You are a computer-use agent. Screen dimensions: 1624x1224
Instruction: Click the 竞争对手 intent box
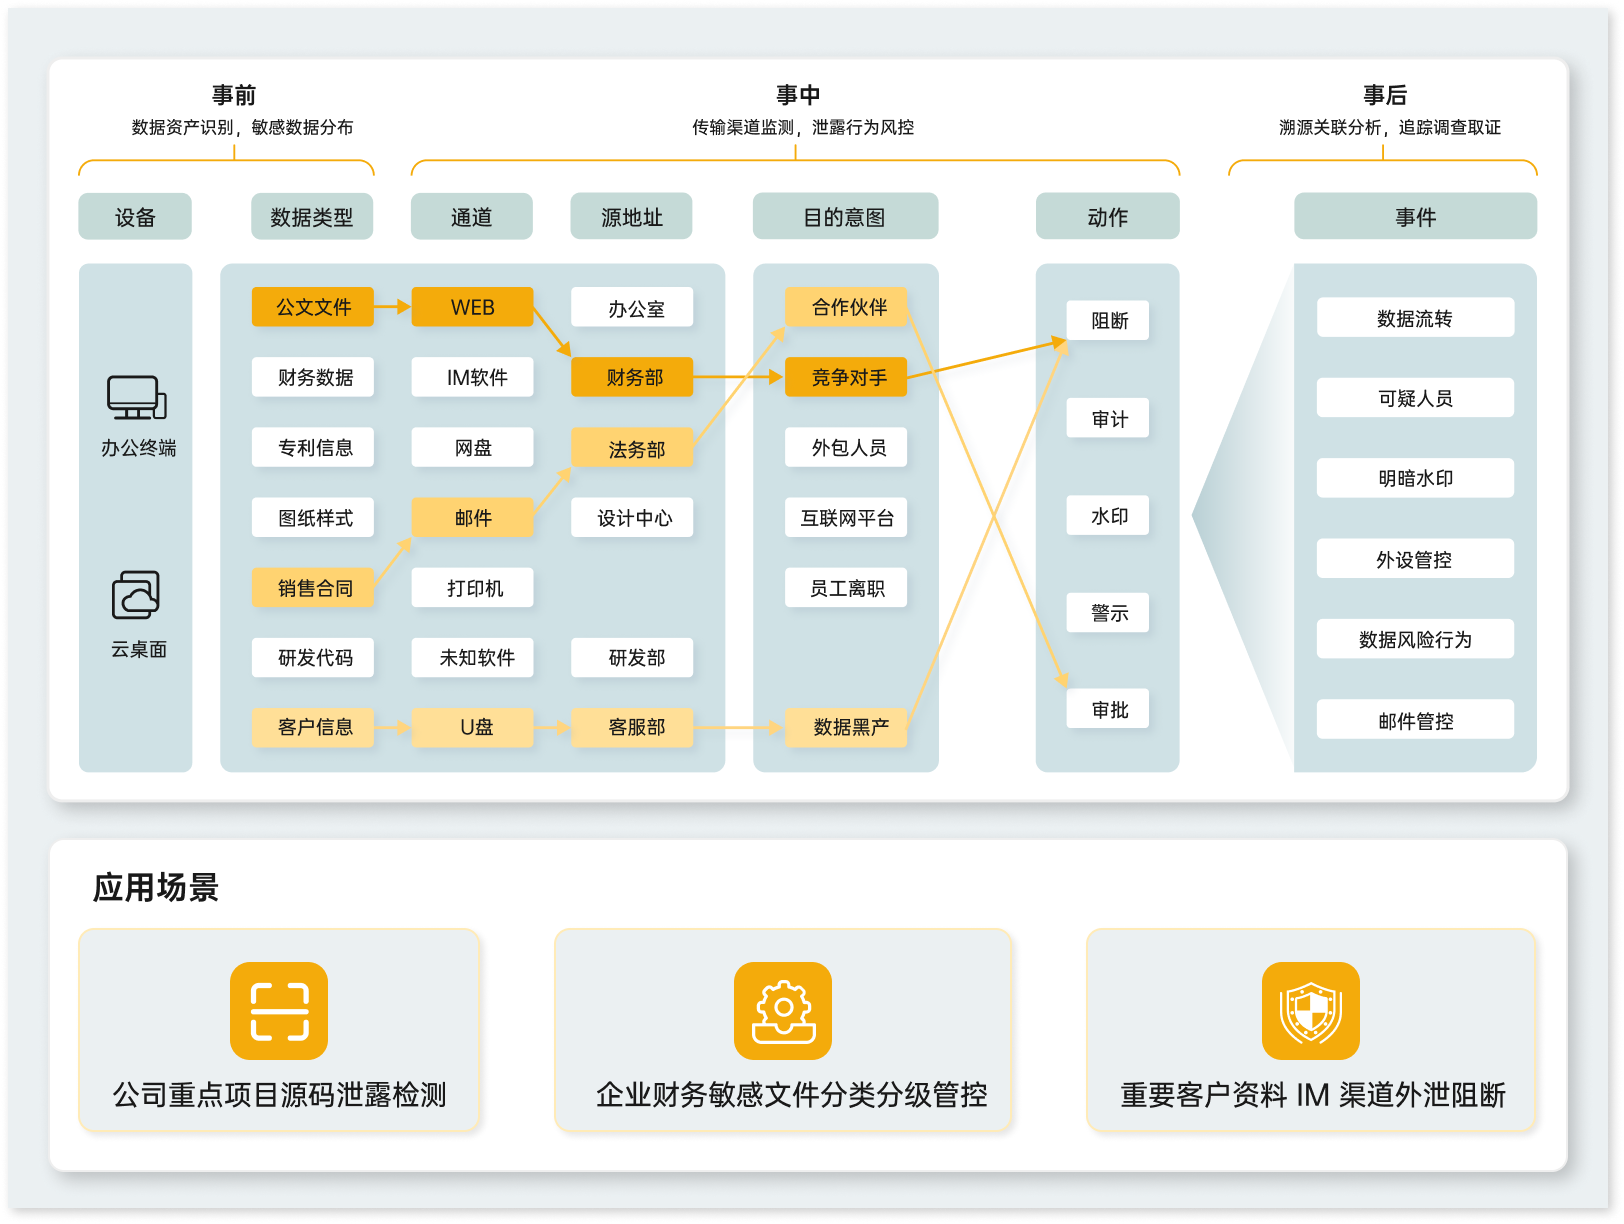tap(846, 377)
